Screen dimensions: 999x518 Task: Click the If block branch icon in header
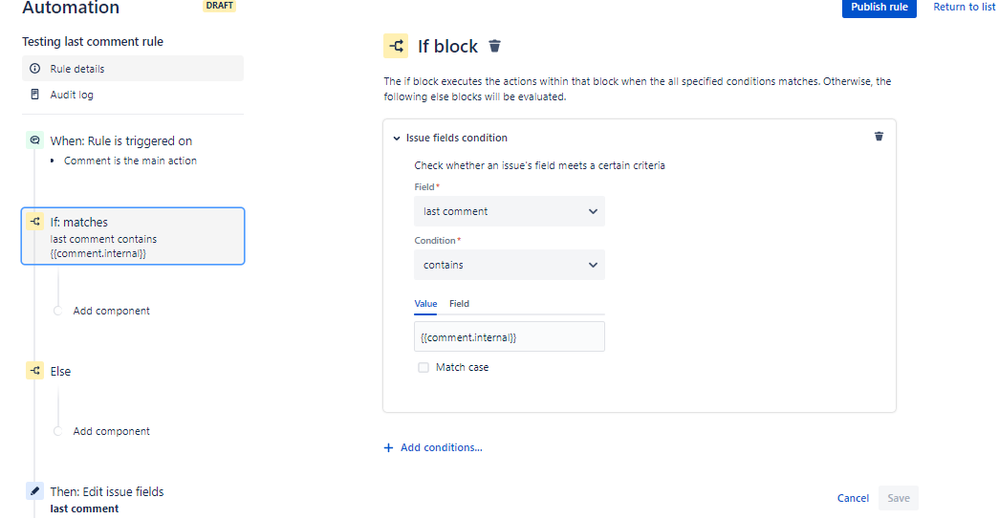(396, 46)
